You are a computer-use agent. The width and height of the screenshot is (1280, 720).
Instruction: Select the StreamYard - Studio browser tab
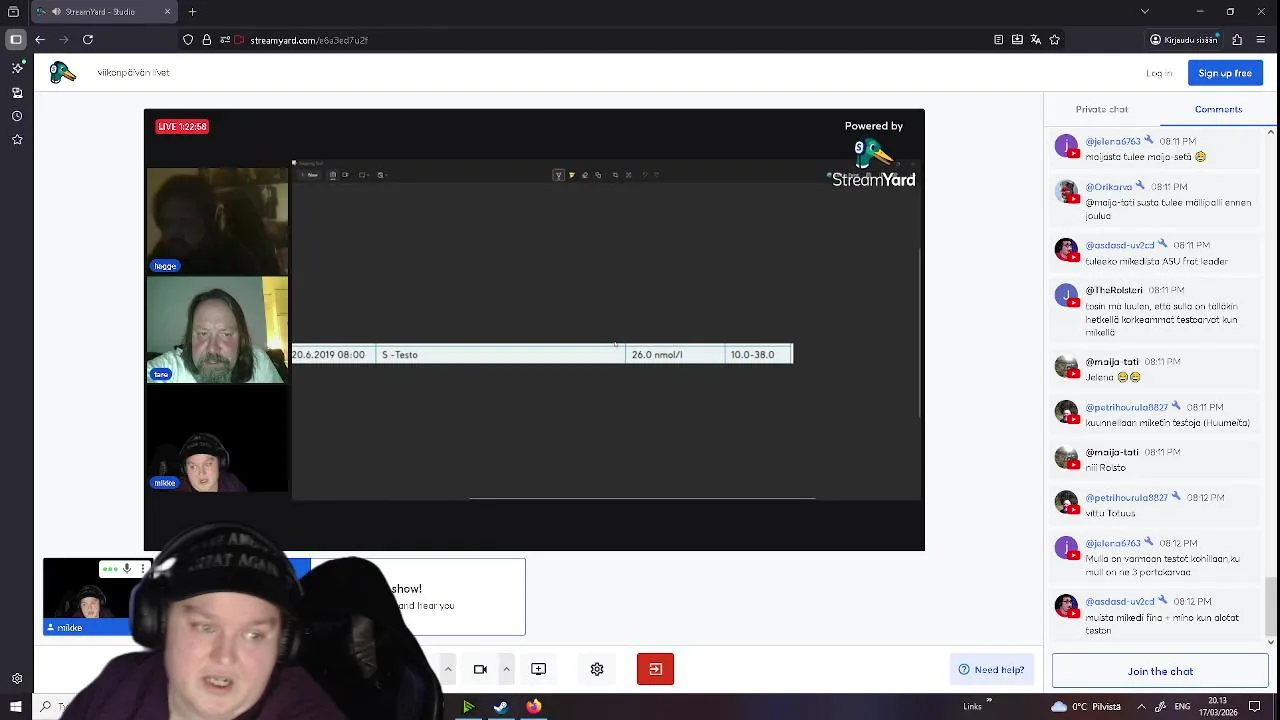point(104,12)
